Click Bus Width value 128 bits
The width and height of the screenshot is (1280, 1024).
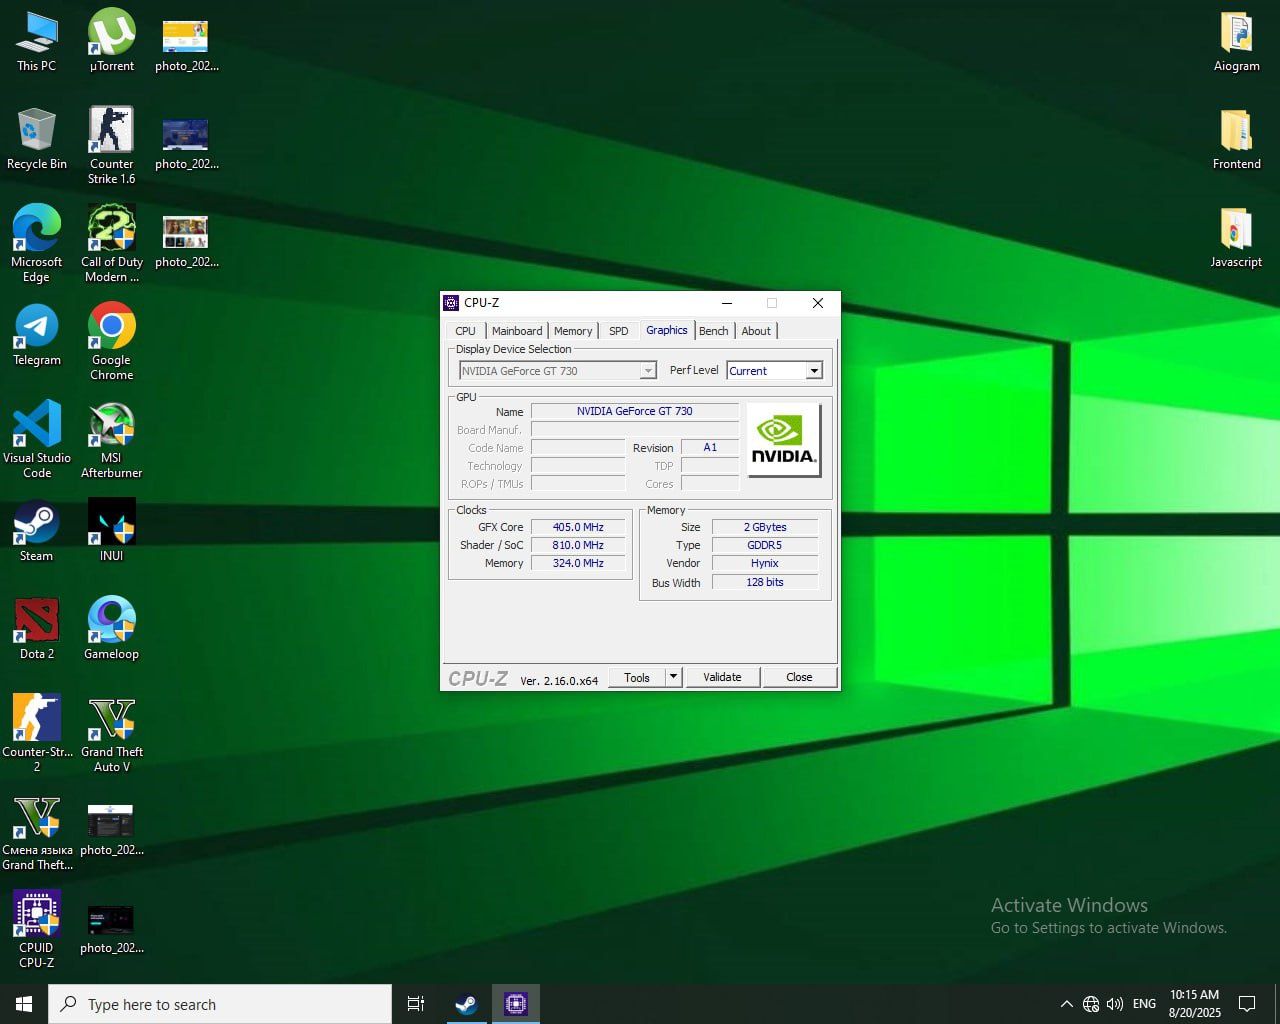(x=765, y=582)
